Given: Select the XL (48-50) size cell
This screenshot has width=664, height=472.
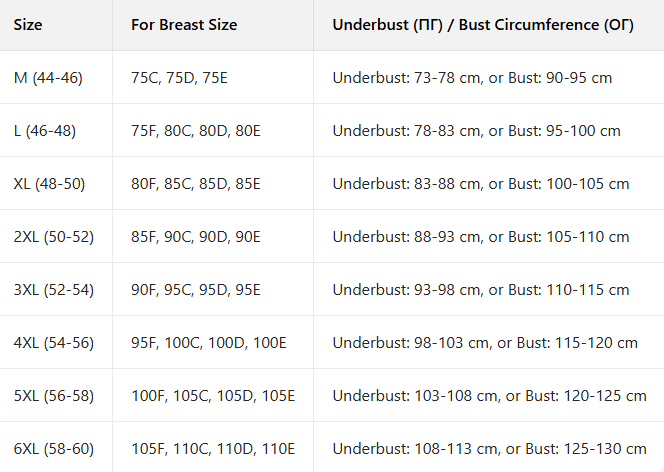Looking at the screenshot, I should point(49,184).
